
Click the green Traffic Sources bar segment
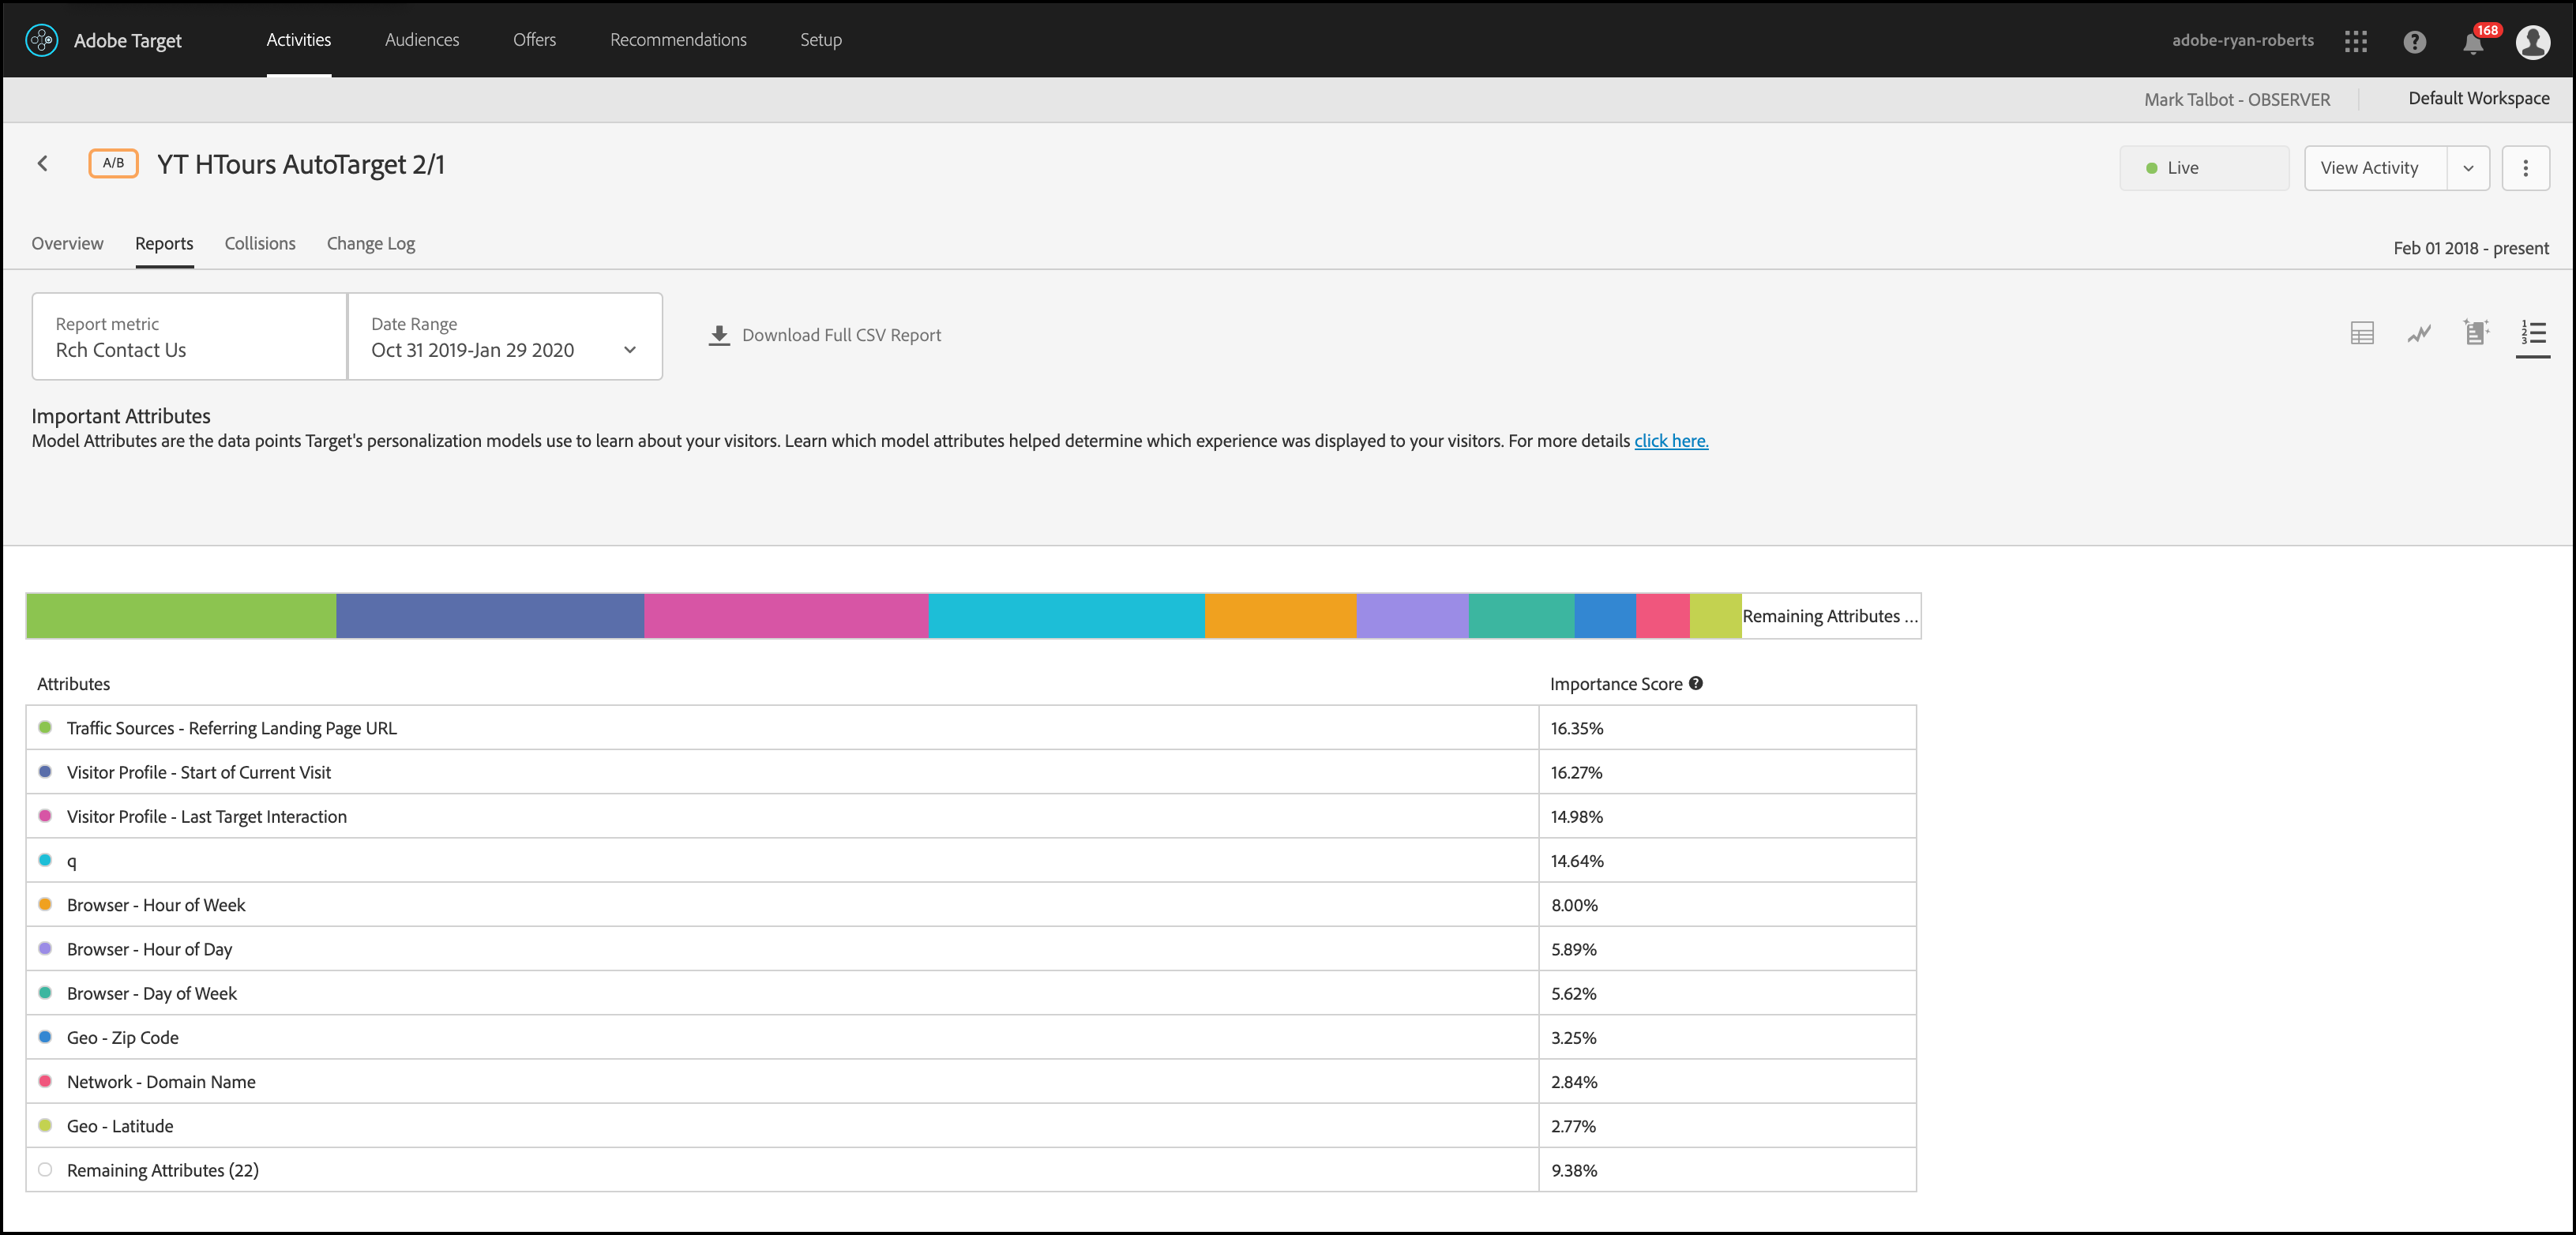[181, 616]
